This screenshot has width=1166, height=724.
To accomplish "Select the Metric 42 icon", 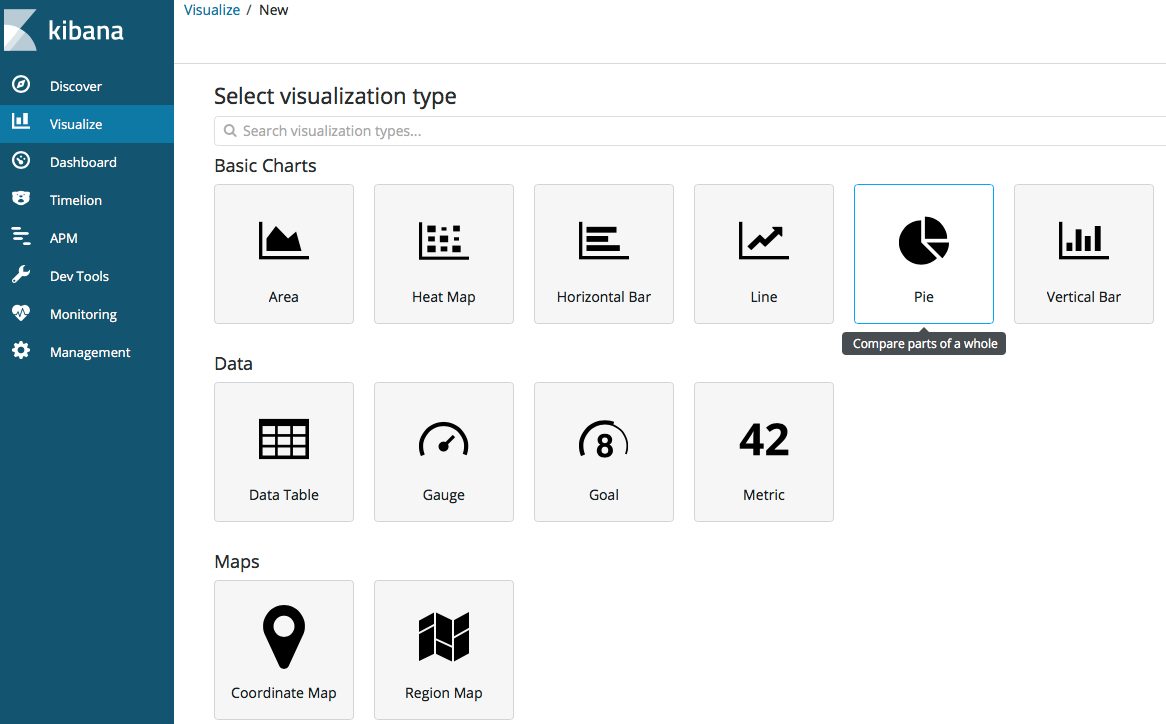I will (764, 439).
